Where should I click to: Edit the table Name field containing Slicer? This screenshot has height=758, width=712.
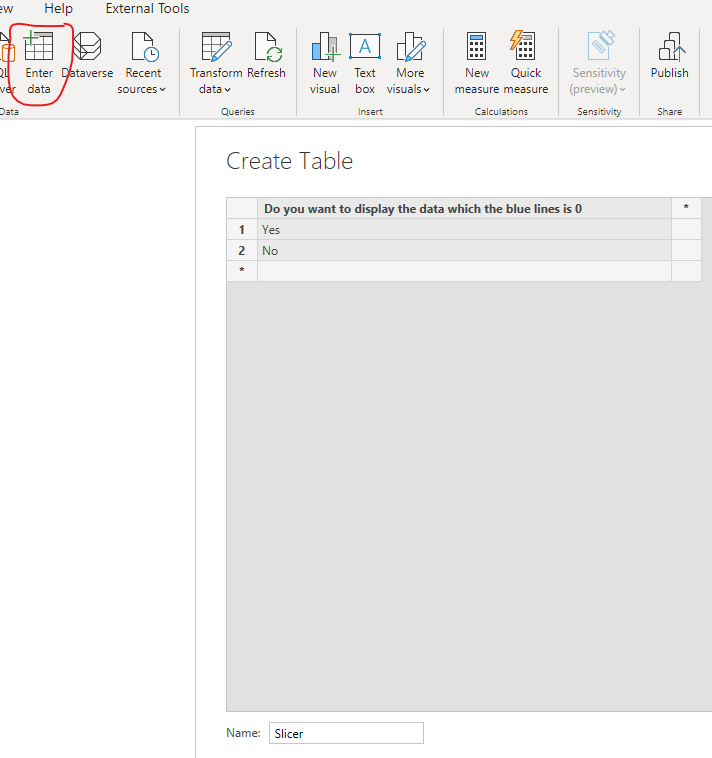346,733
